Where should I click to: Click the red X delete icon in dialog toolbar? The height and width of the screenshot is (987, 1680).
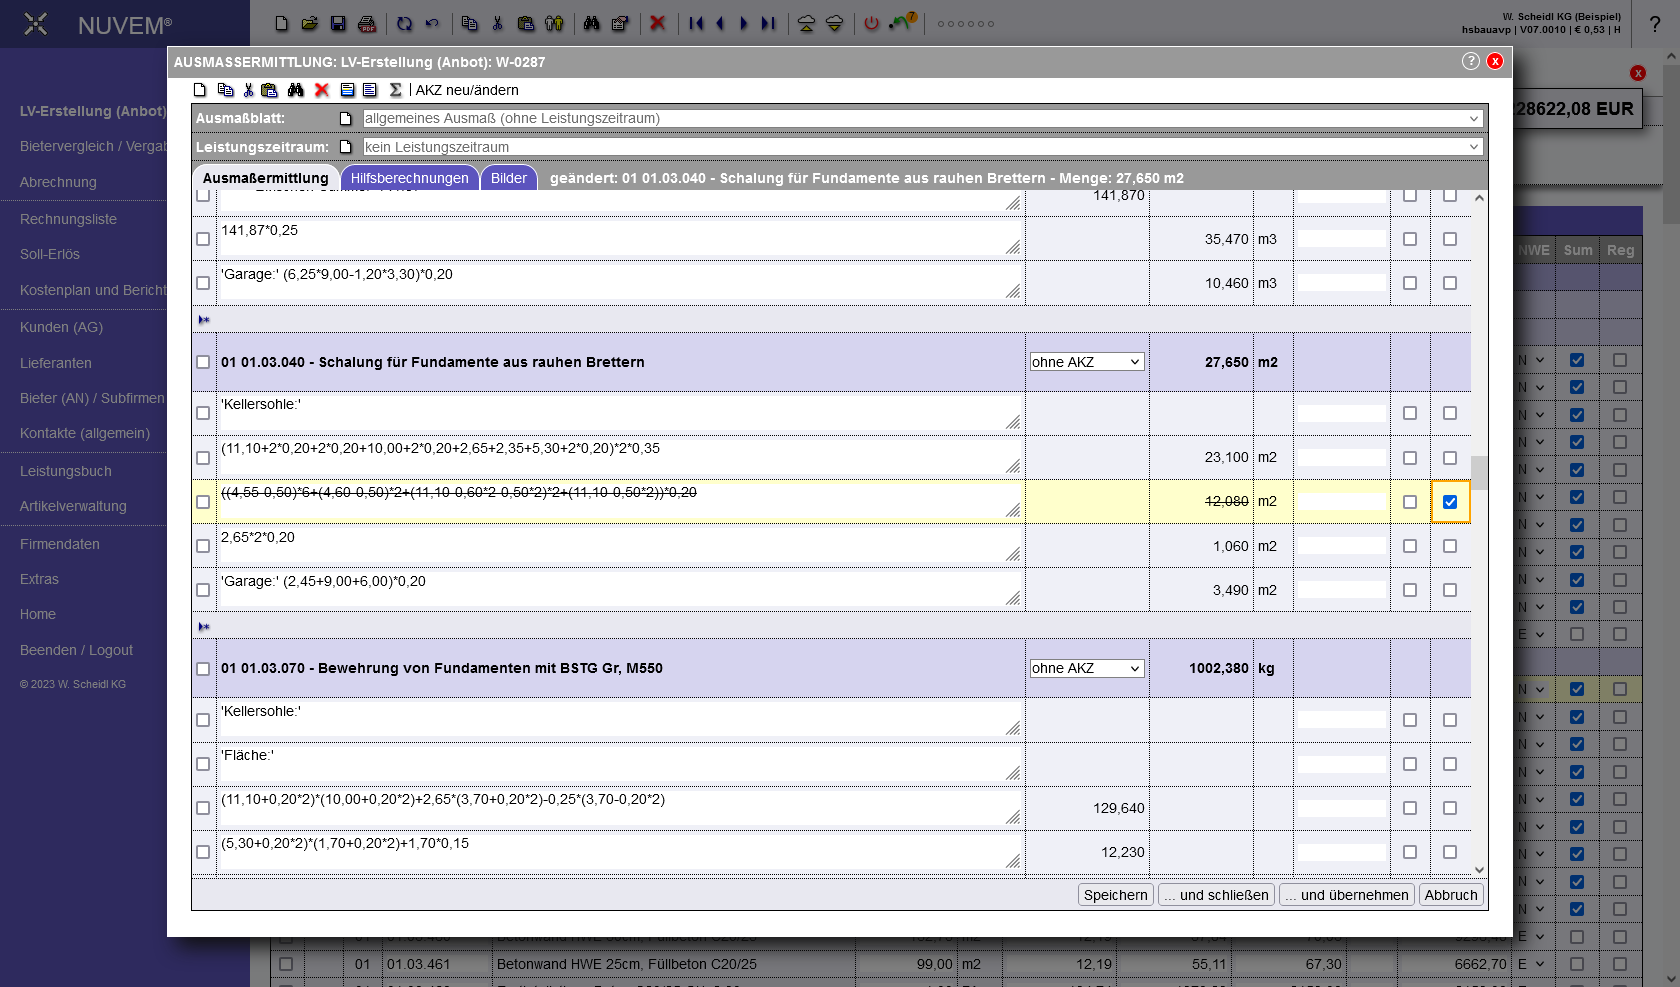(x=322, y=90)
